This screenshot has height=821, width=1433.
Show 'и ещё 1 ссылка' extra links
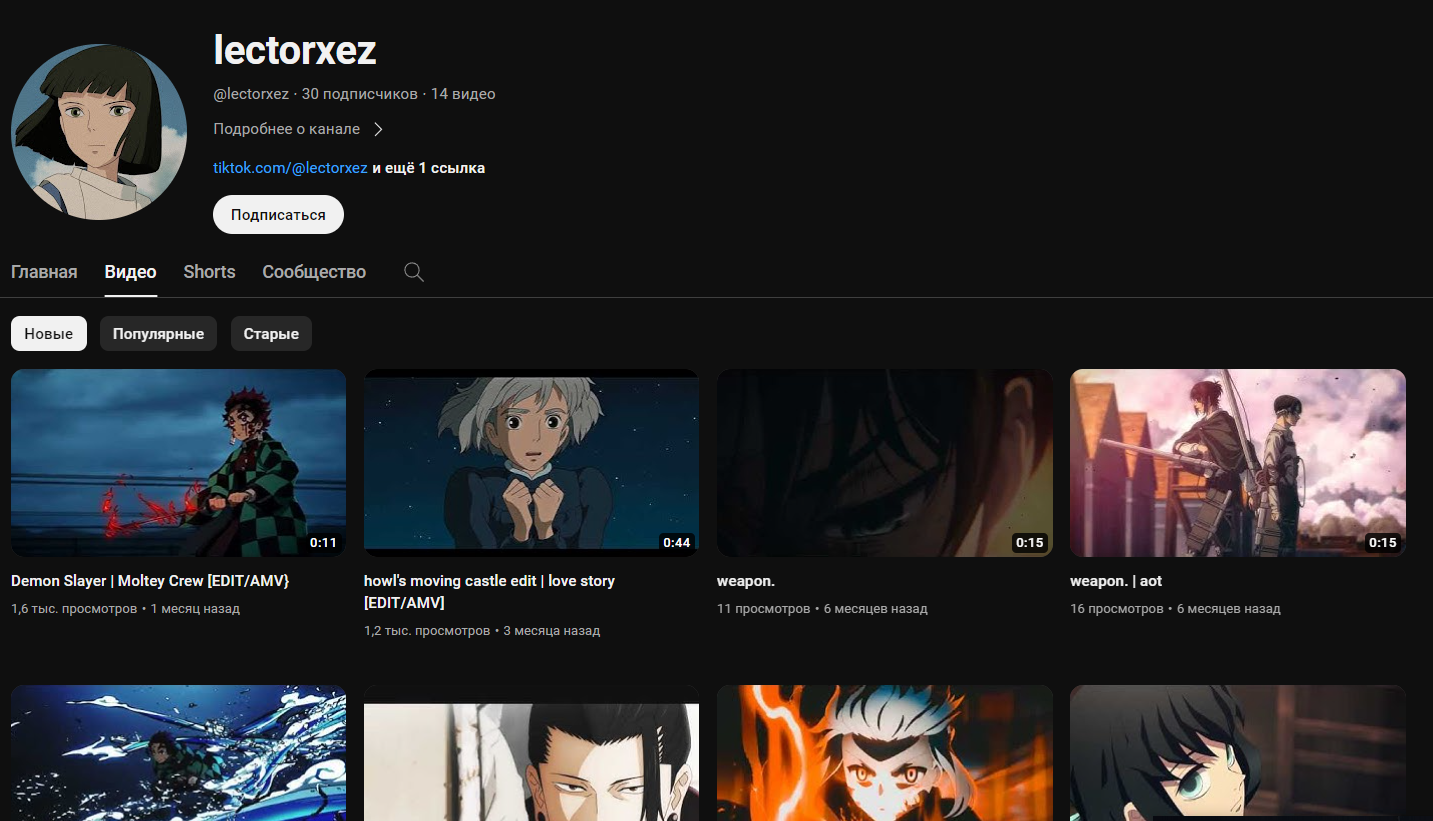pos(428,168)
